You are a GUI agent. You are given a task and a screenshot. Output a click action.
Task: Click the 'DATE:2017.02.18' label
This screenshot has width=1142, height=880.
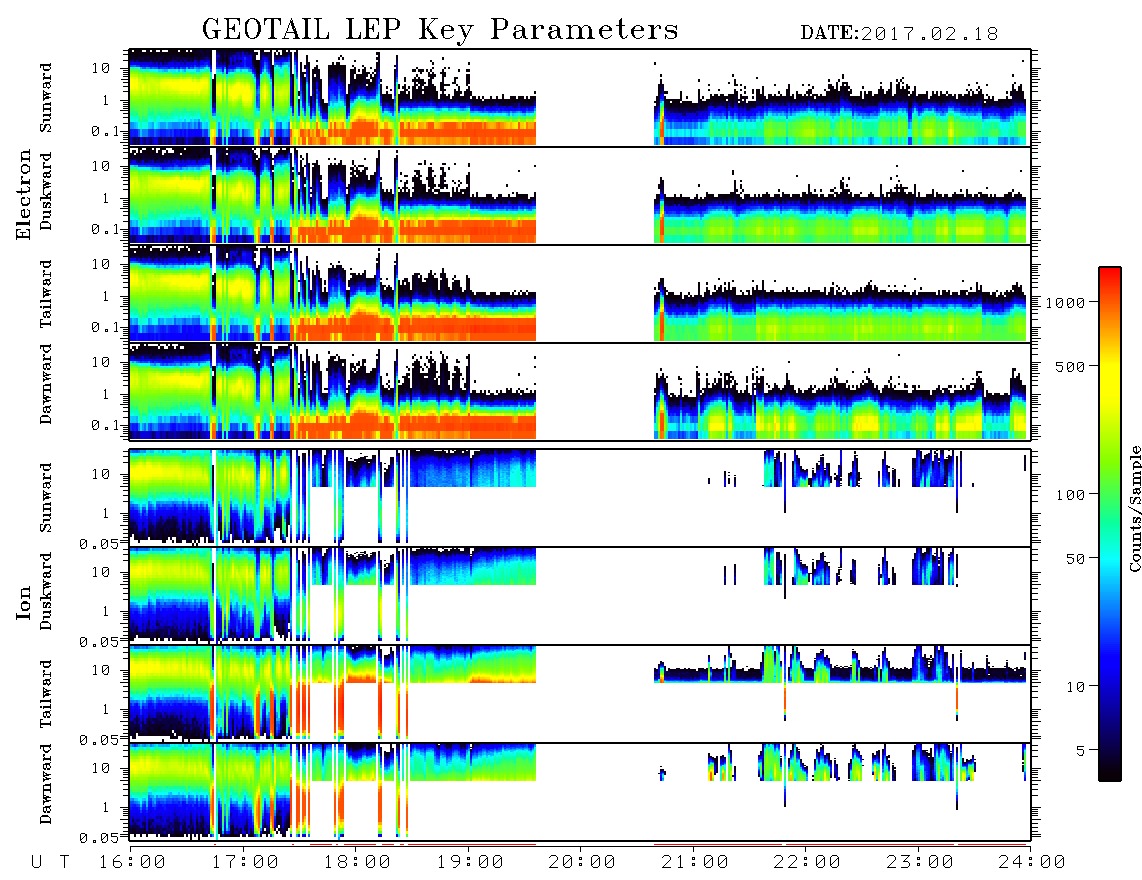899,34
